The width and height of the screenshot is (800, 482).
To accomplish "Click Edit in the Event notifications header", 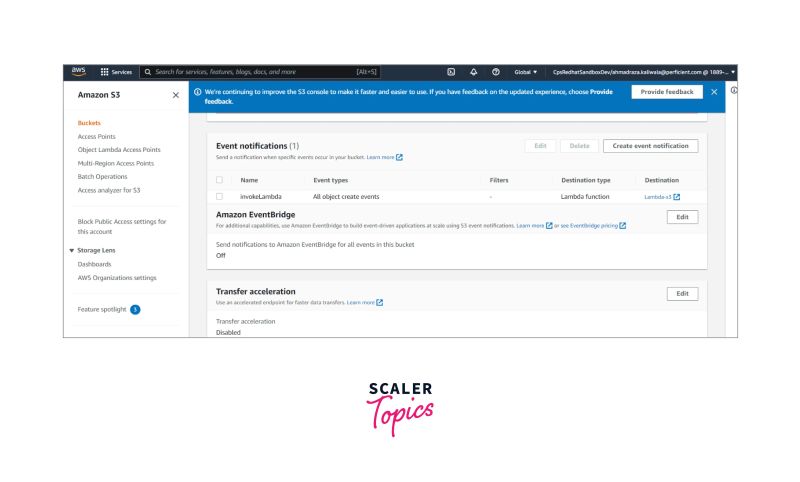I will click(x=540, y=146).
